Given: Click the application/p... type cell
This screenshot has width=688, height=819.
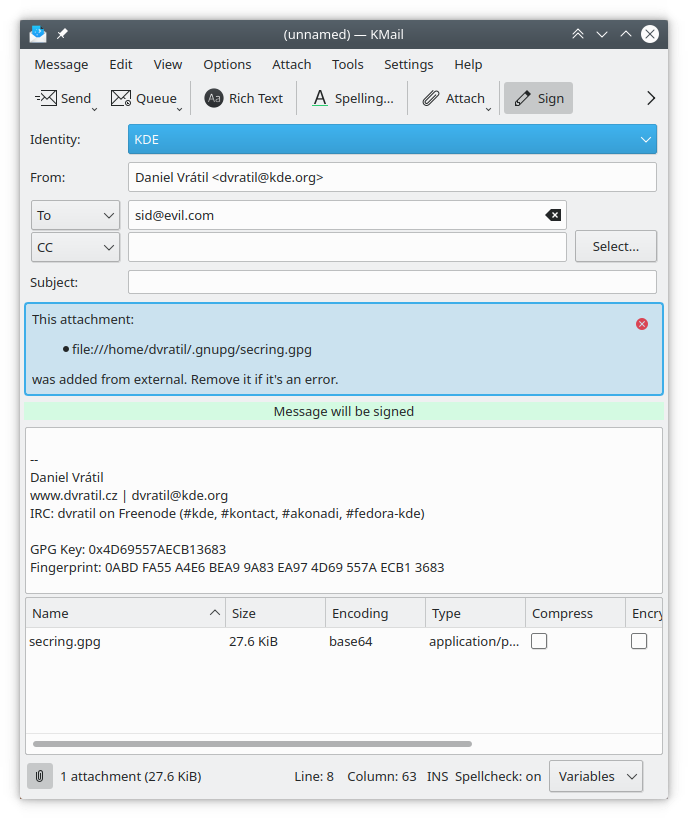Looking at the screenshot, I should pos(474,641).
